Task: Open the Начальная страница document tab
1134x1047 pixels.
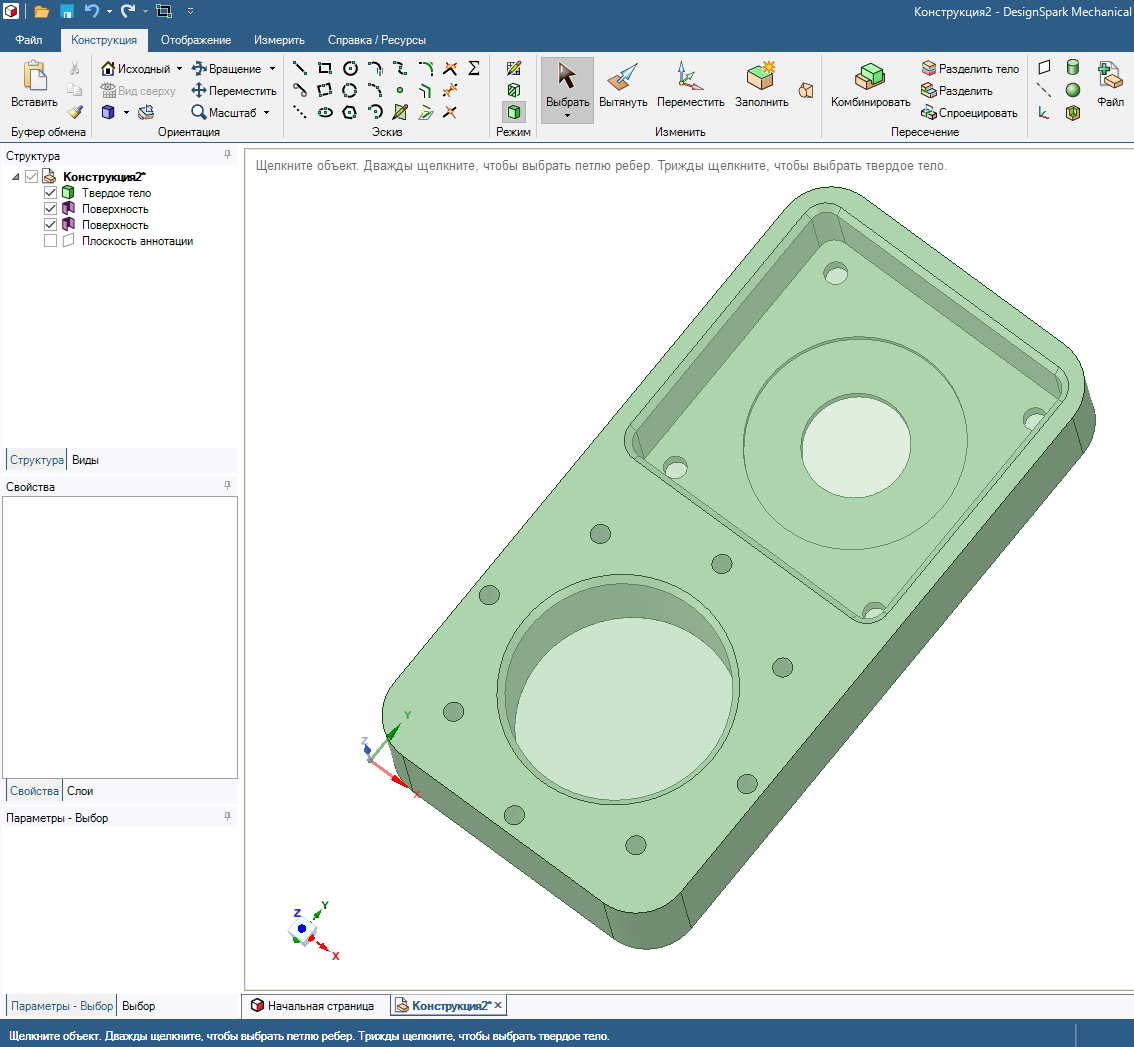Action: tap(312, 1006)
